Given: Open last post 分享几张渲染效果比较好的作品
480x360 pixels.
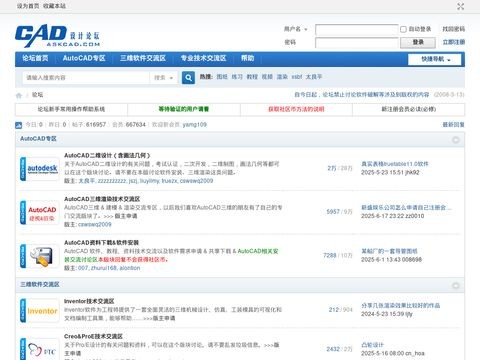Looking at the screenshot, I should (401, 306).
